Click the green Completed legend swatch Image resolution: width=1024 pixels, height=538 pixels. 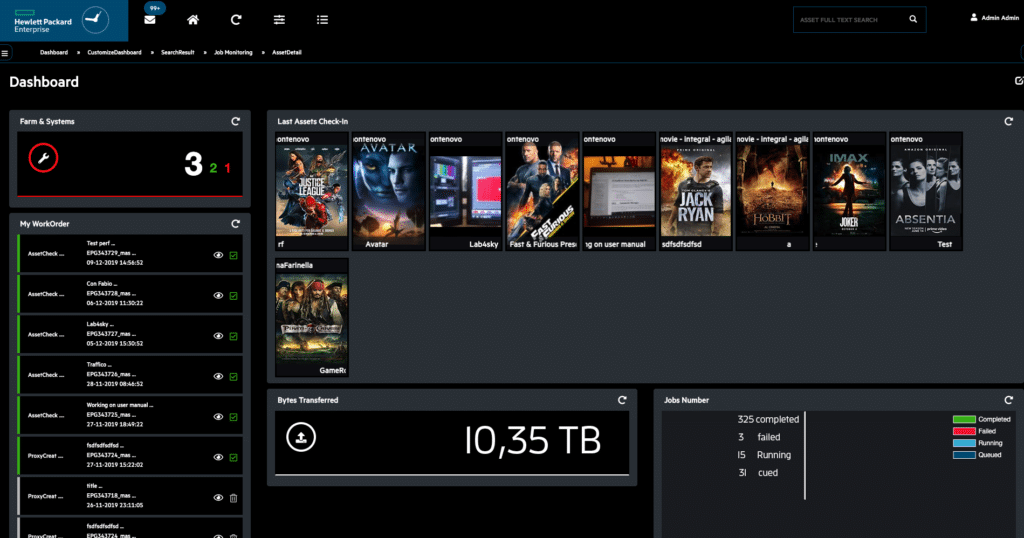point(964,419)
